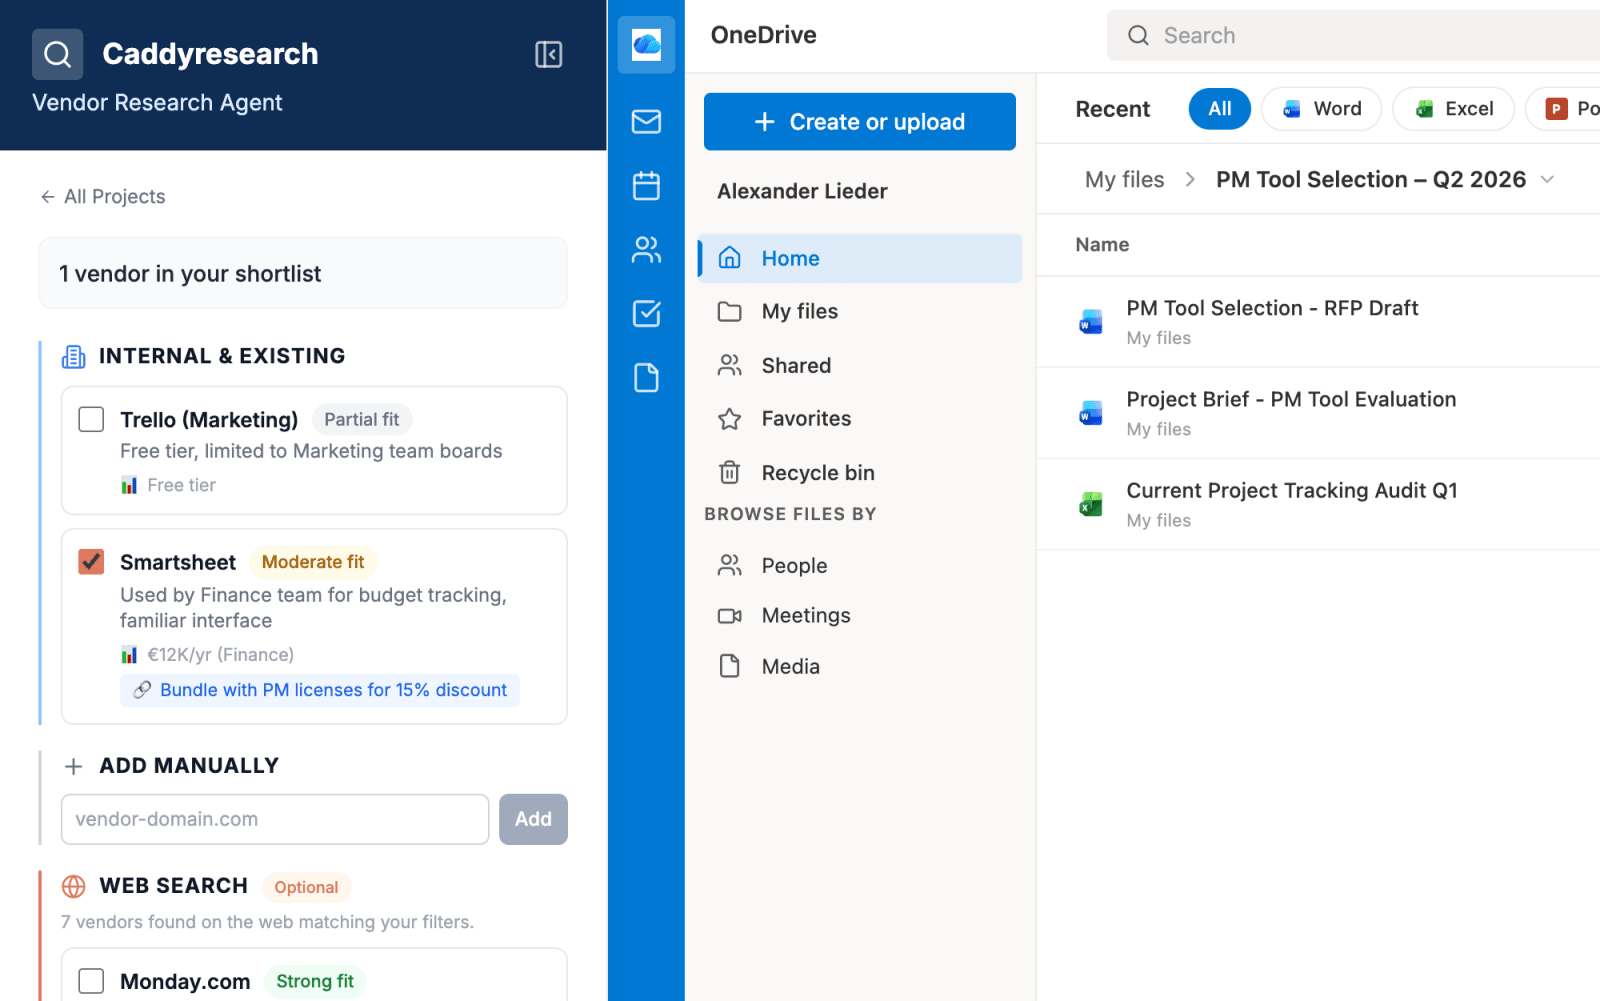Click Word icon of Project Brief file
The height and width of the screenshot is (1001, 1600).
point(1091,413)
